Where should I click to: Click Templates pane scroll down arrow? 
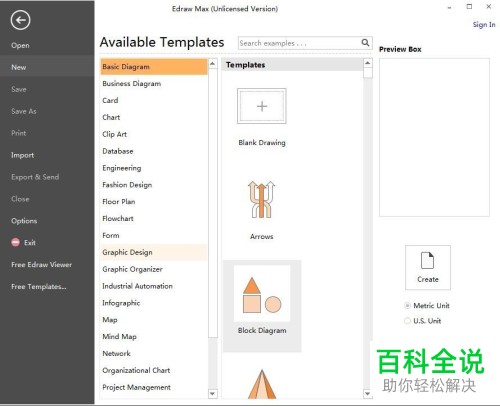(x=368, y=394)
